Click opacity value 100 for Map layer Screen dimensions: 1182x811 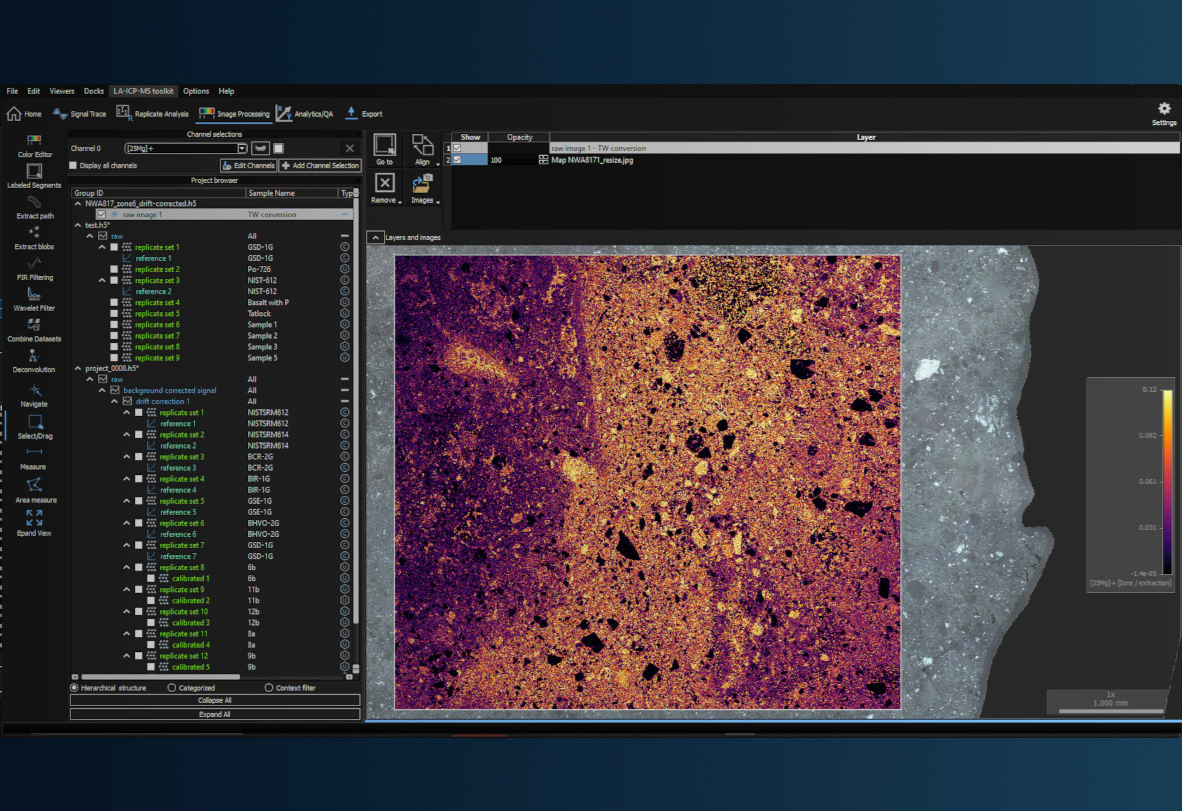click(x=496, y=160)
